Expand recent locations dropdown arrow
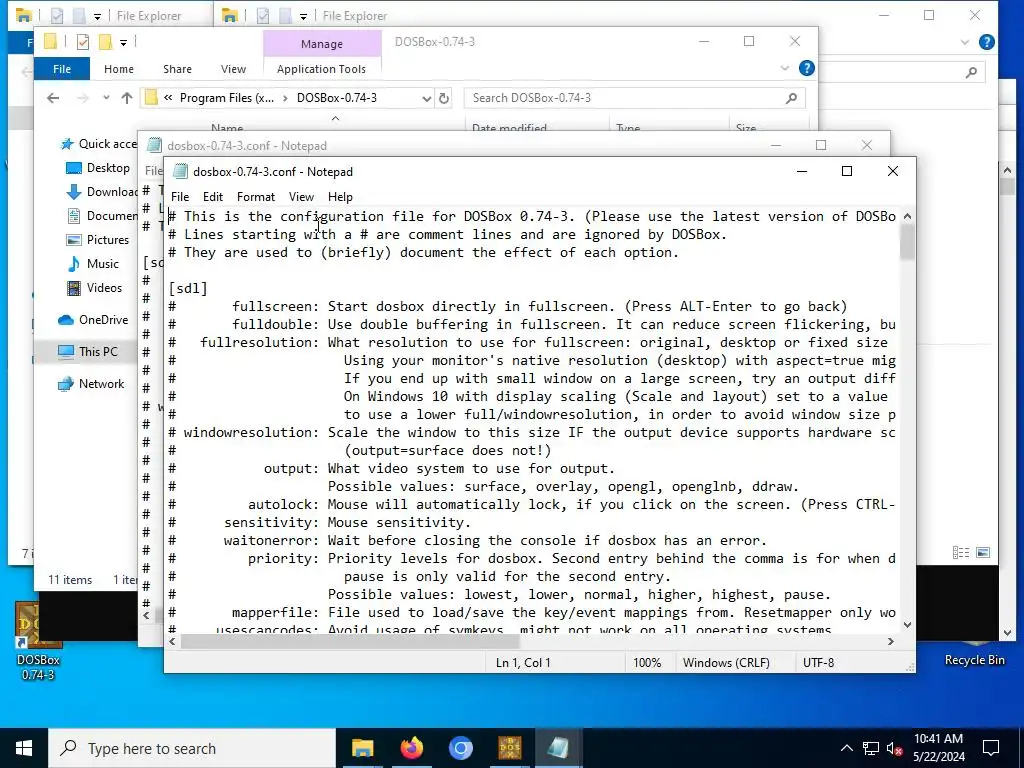1024x768 pixels. click(x=106, y=98)
